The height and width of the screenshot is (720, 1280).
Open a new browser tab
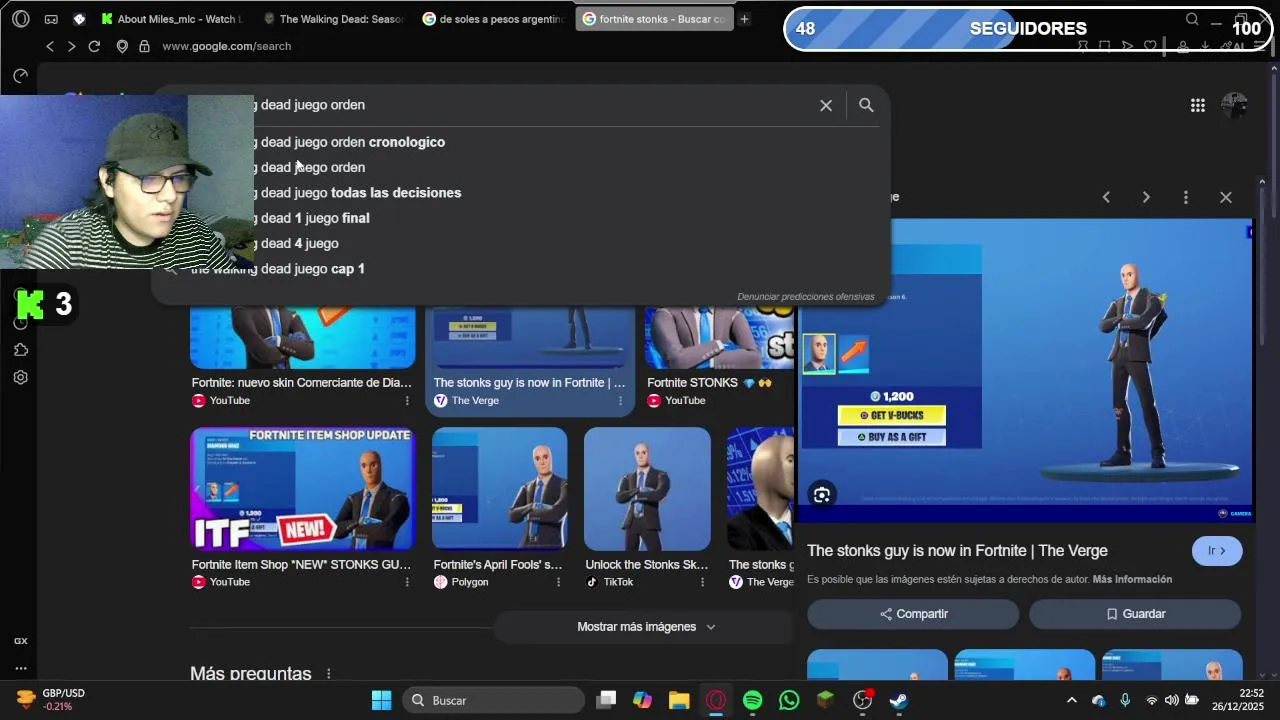tap(744, 19)
